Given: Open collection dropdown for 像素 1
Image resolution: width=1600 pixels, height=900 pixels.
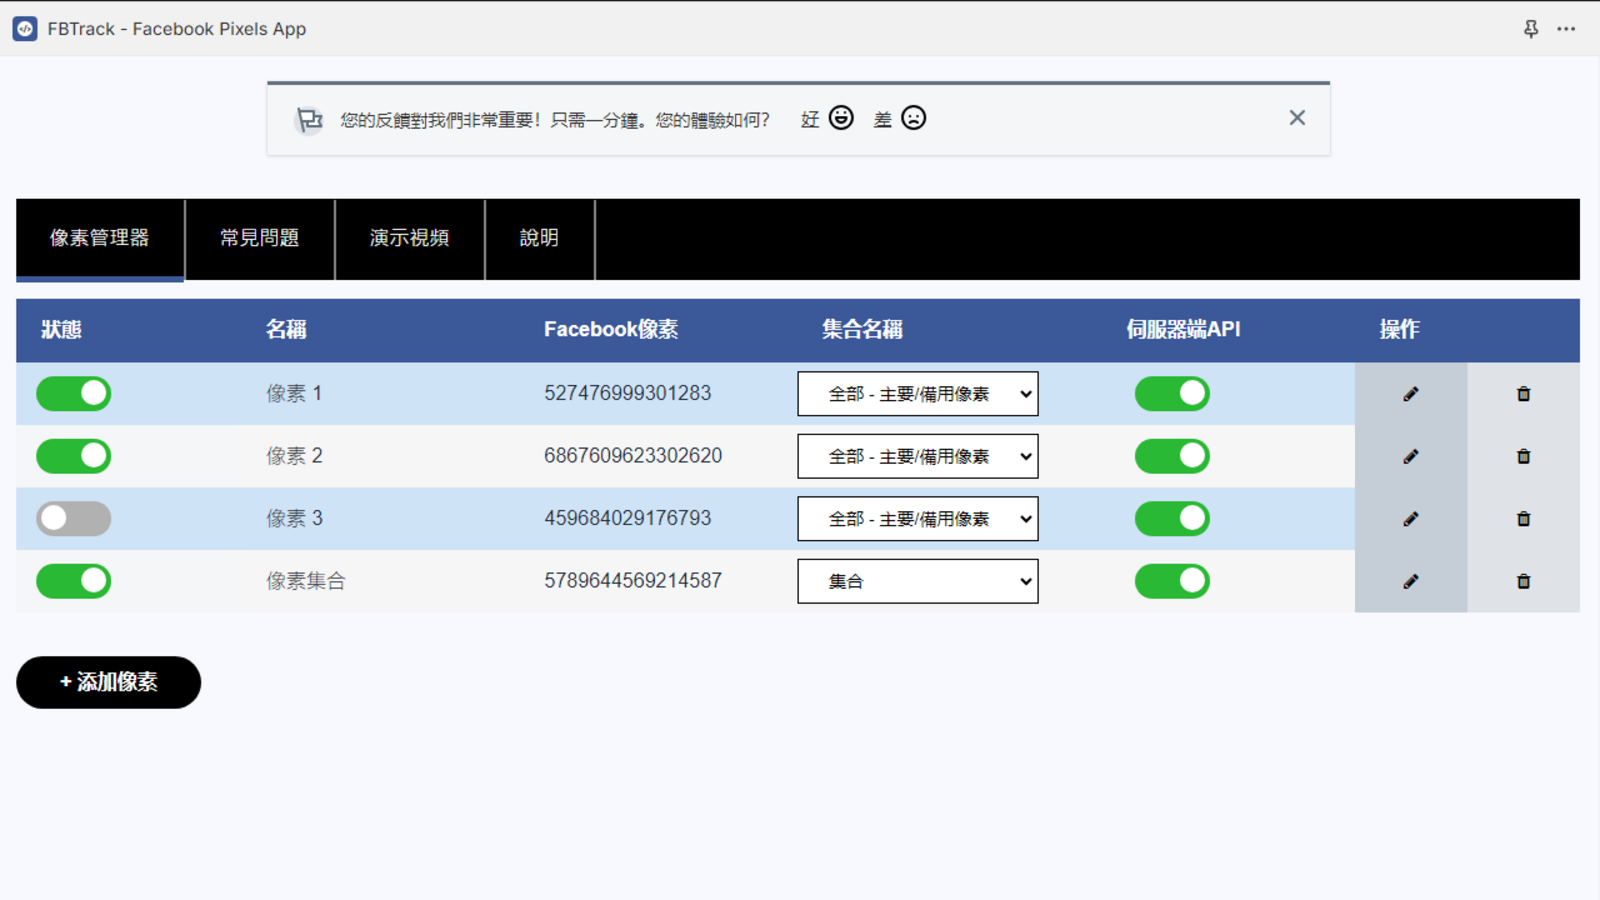Looking at the screenshot, I should pyautogui.click(x=918, y=394).
